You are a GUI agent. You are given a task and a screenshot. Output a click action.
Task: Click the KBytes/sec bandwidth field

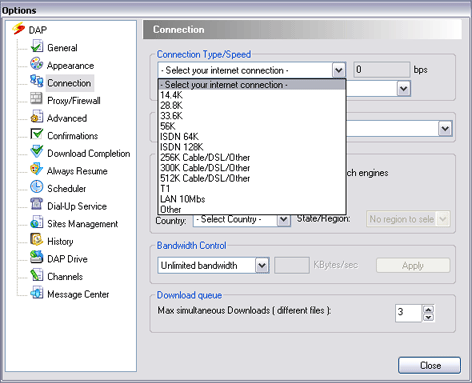(292, 265)
